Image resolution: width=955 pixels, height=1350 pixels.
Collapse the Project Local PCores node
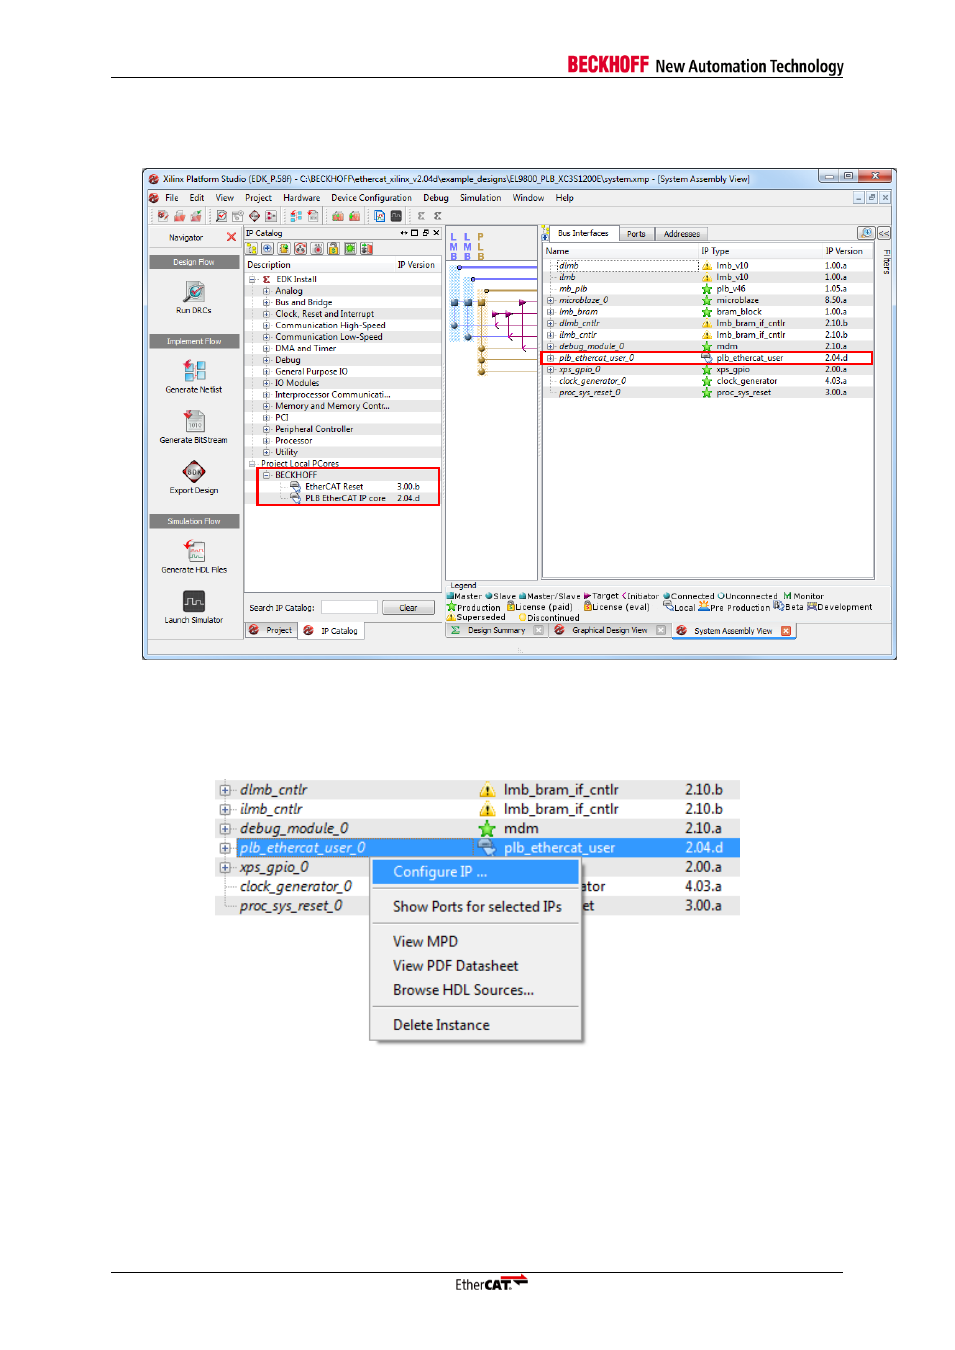point(252,464)
